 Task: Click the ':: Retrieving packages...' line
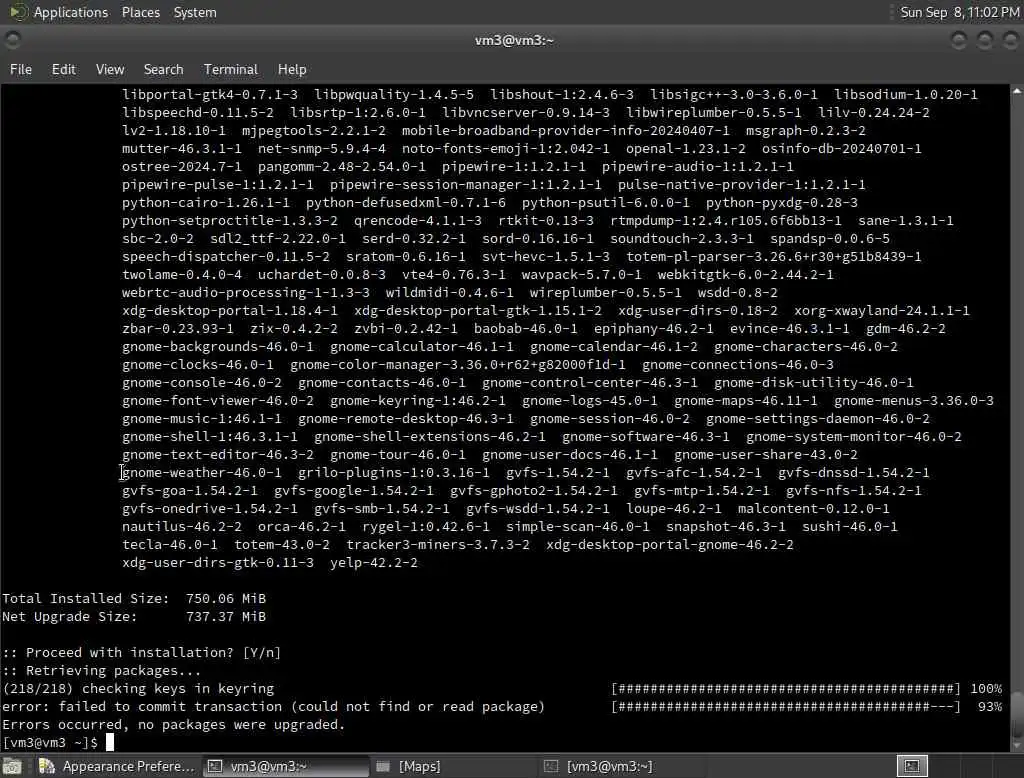coord(101,671)
